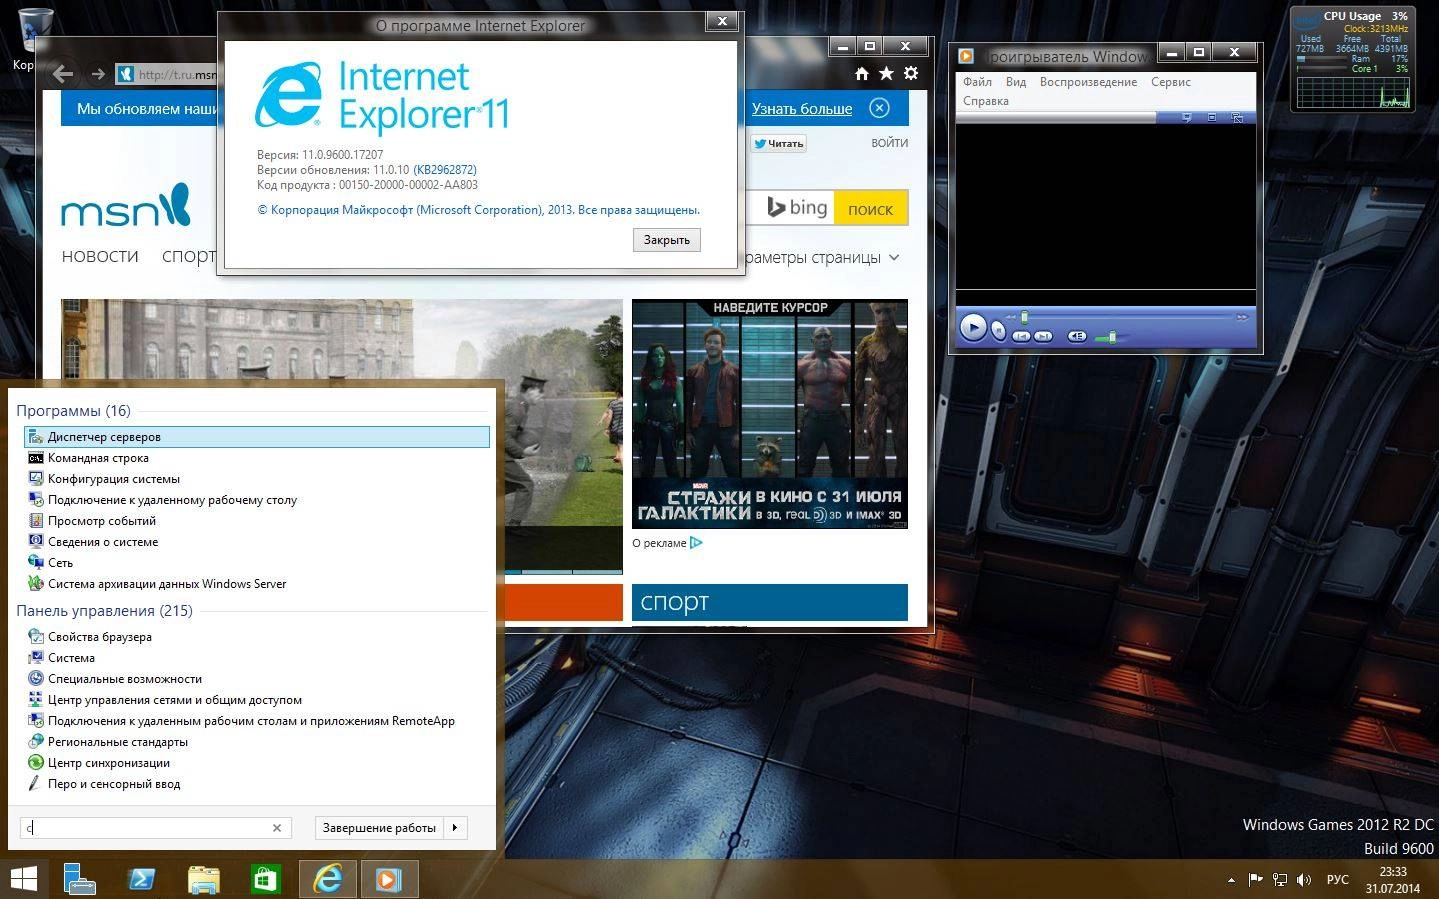The height and width of the screenshot is (899, 1439).
Task: Click the Internet Explorer address bar
Action: click(166, 74)
